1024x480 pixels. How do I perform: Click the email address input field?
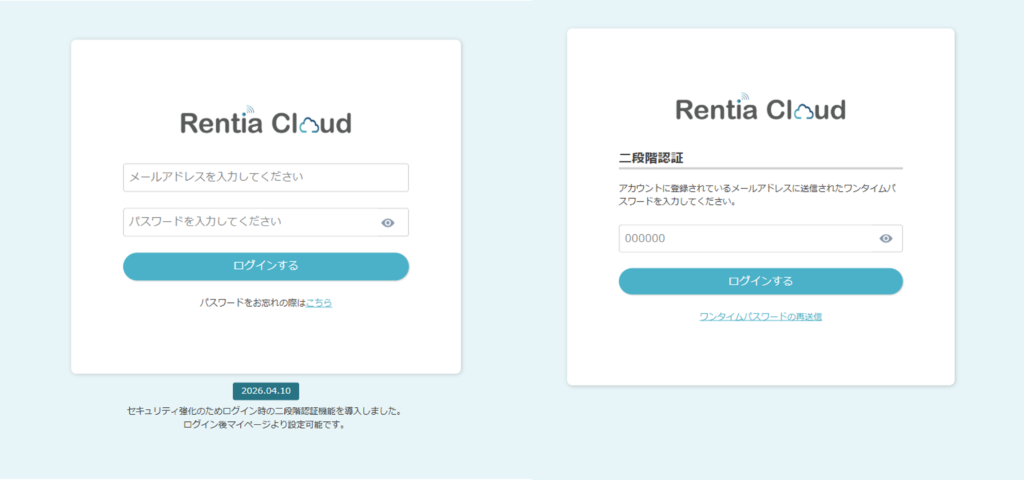coord(265,177)
